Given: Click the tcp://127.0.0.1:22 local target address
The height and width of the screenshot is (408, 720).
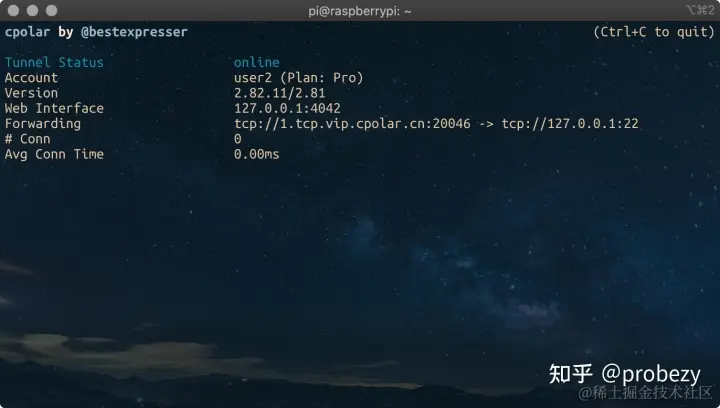Looking at the screenshot, I should click(570, 124).
